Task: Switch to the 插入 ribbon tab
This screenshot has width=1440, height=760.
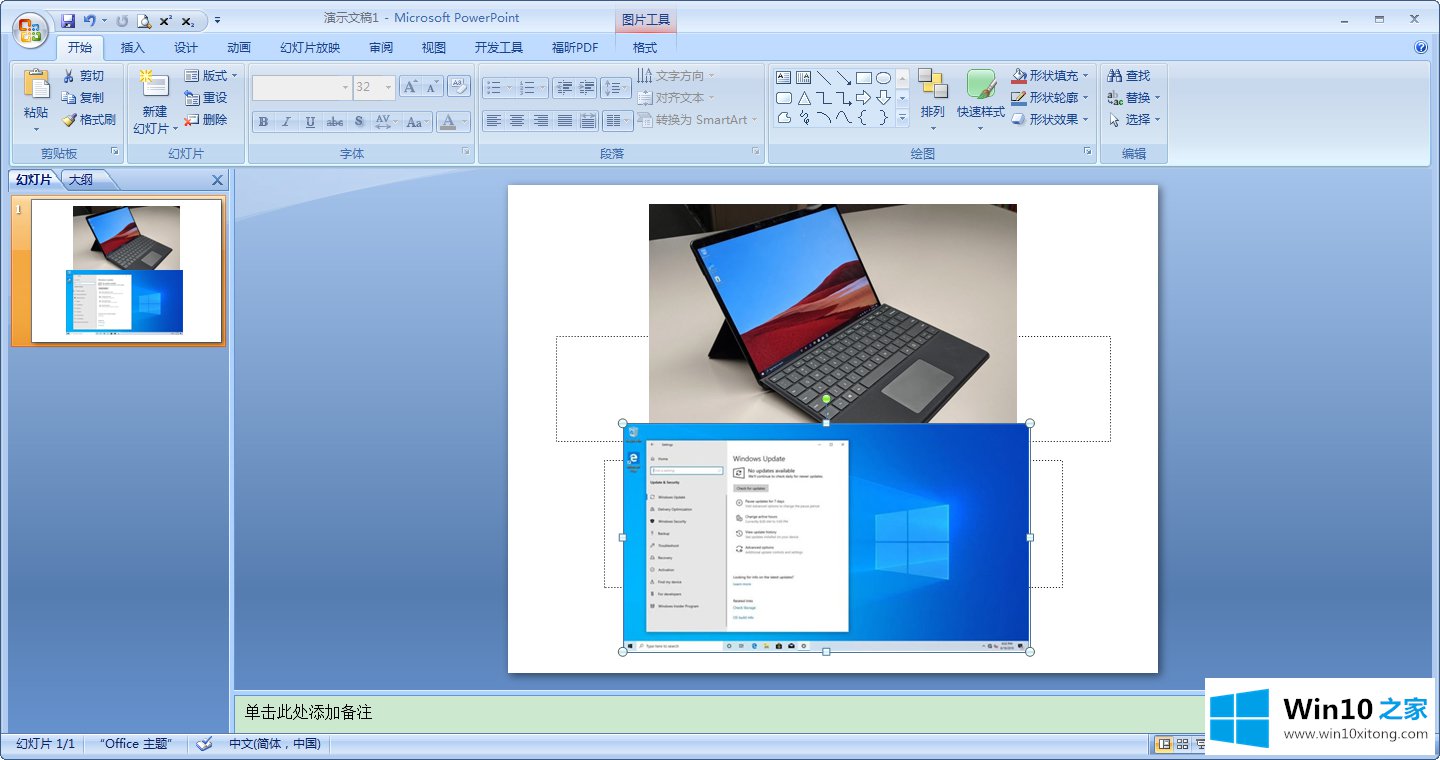Action: coord(132,47)
